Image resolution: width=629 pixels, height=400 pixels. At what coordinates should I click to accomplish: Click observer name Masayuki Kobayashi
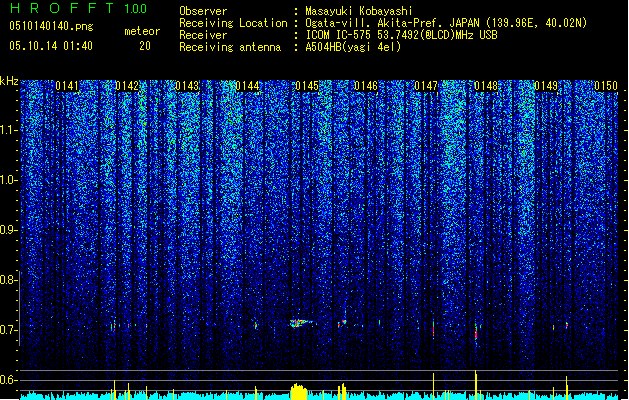click(359, 11)
